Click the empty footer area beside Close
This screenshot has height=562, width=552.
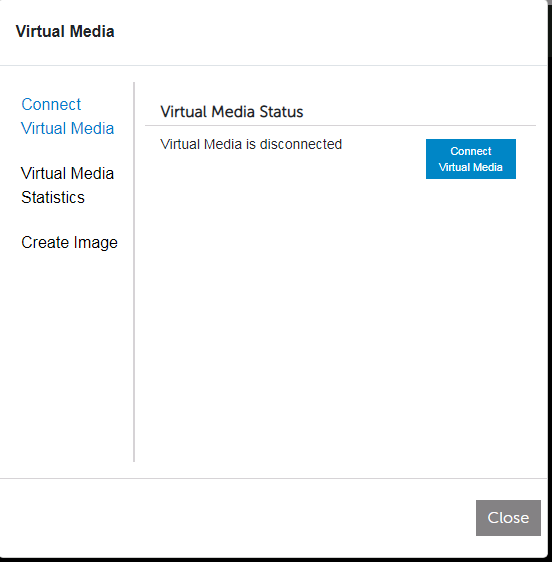point(237,518)
